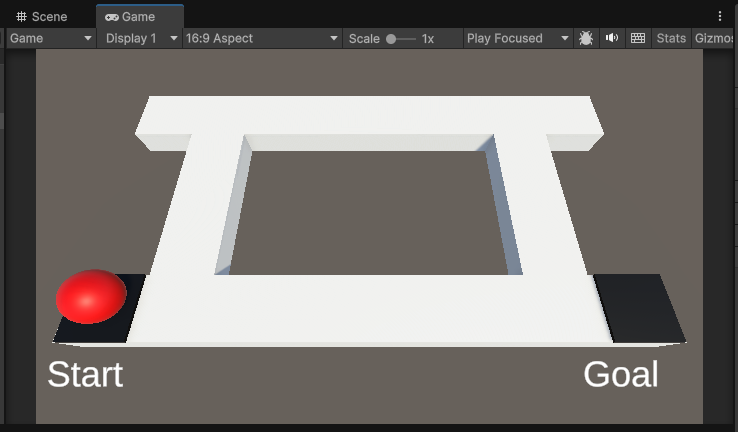Toggle the Frame Debugger bug icon
The width and height of the screenshot is (738, 432).
coord(586,38)
